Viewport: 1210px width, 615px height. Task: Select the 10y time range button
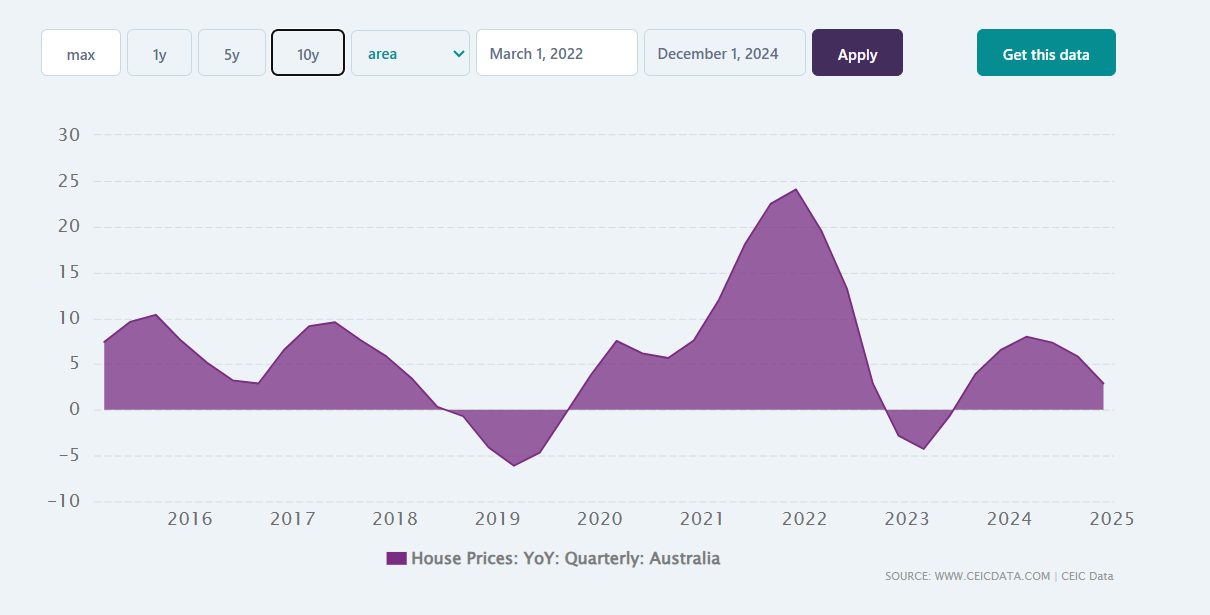pos(308,54)
